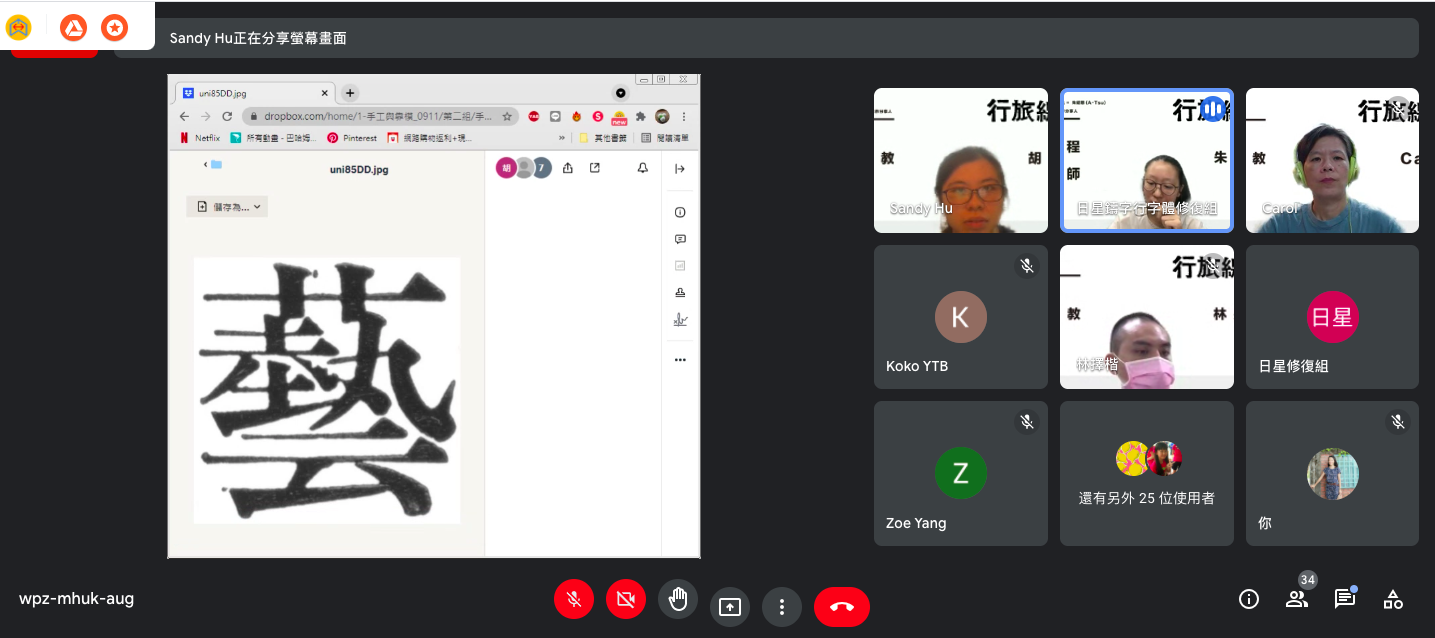Click Meet's more options vertical dots
1435x638 pixels.
[x=782, y=606]
